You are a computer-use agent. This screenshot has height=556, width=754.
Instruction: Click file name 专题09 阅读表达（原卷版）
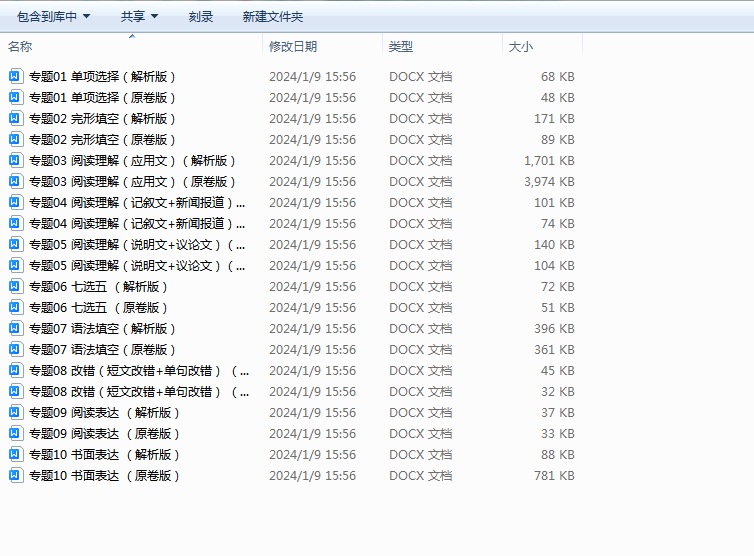105,433
